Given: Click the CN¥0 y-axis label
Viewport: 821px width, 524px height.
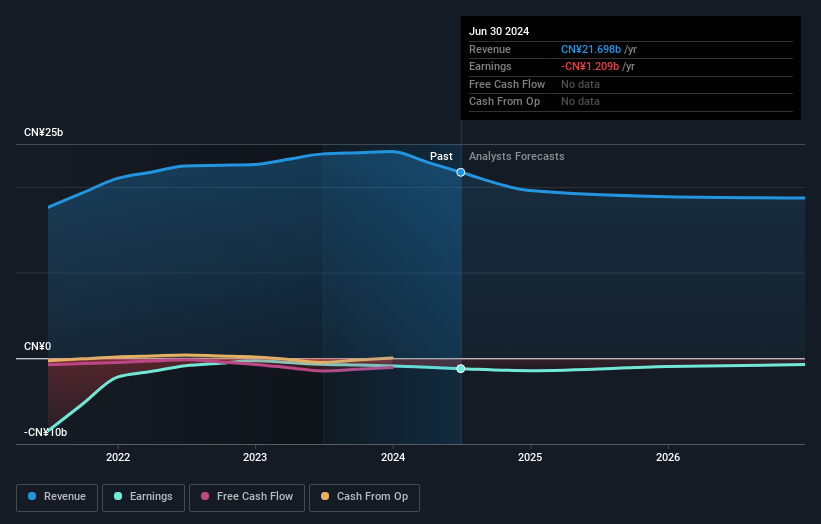Looking at the screenshot, I should [38, 347].
